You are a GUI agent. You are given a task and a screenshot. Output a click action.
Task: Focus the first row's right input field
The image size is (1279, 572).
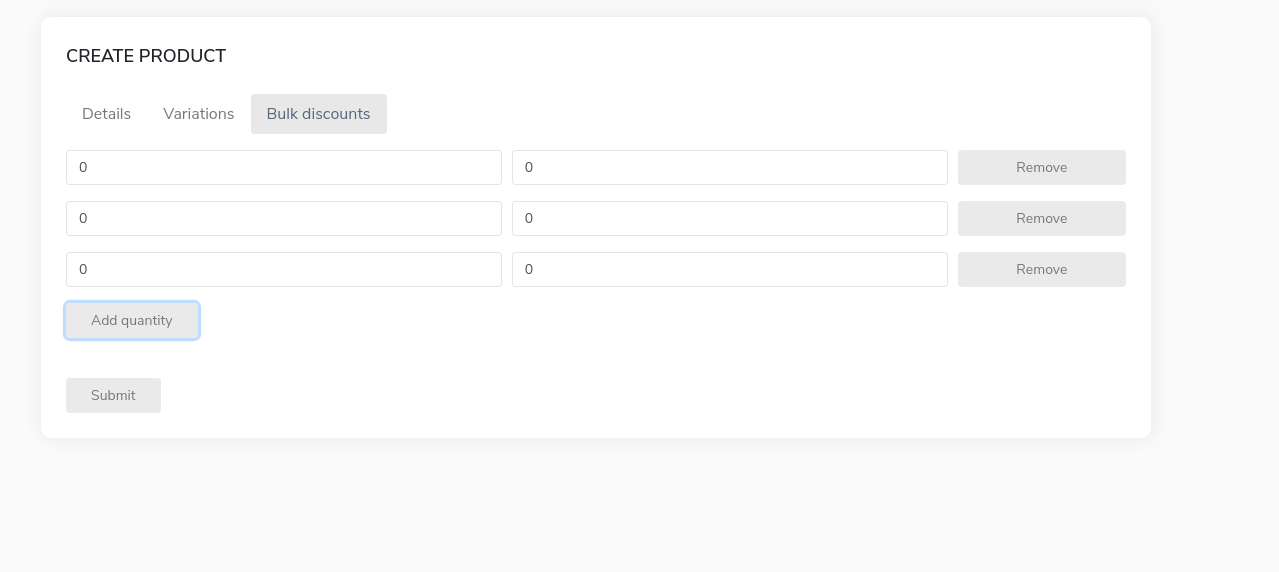(x=729, y=168)
